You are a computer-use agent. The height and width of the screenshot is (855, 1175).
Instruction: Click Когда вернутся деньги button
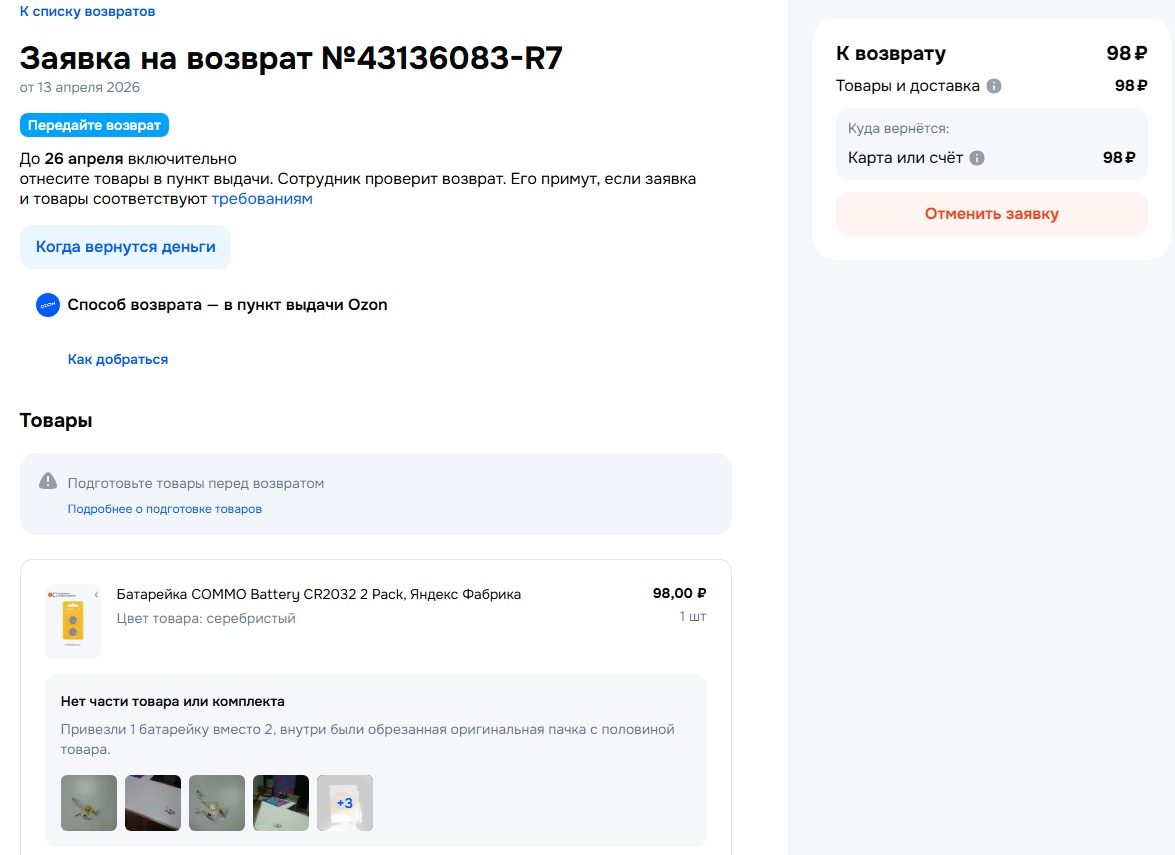pos(125,247)
